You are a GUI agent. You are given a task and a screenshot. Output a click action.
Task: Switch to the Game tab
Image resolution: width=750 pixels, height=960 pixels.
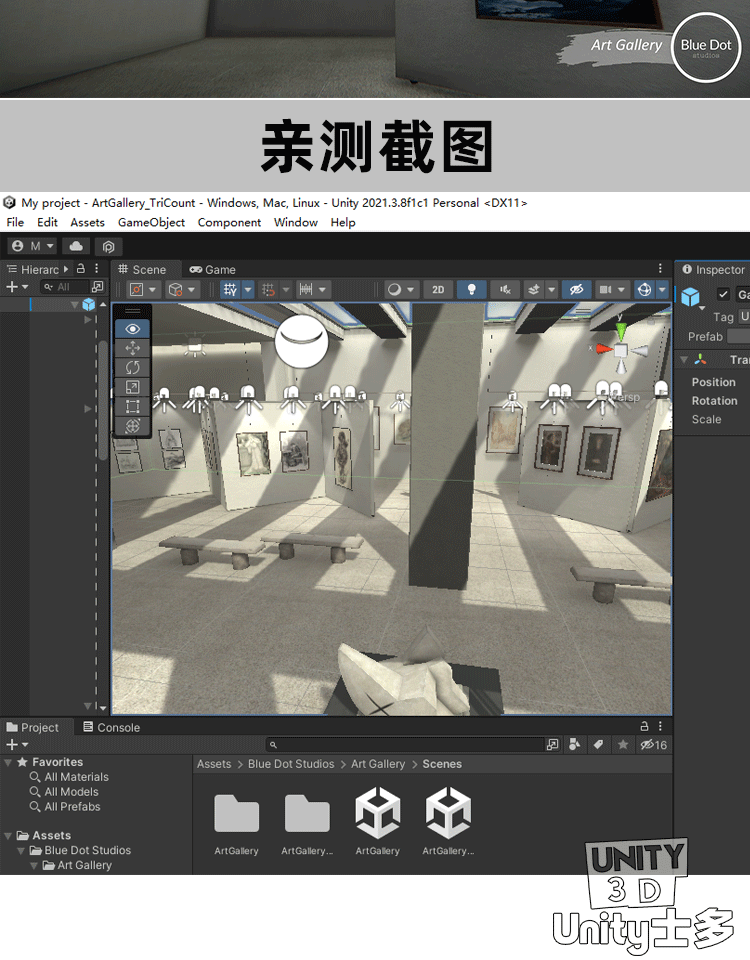click(212, 269)
